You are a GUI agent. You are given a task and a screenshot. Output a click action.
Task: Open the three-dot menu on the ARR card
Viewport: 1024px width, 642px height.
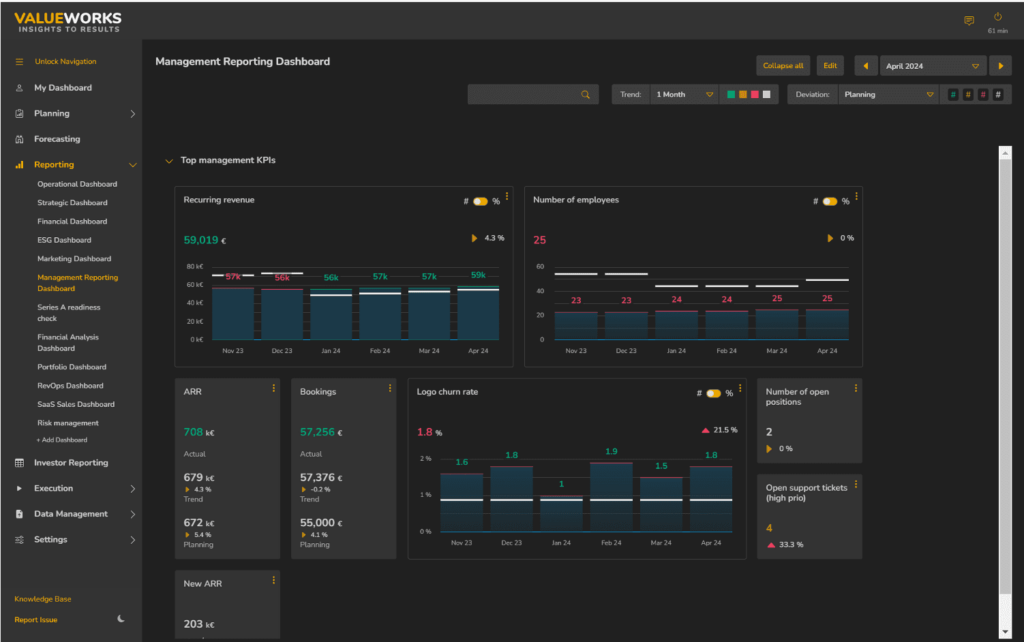(273, 389)
